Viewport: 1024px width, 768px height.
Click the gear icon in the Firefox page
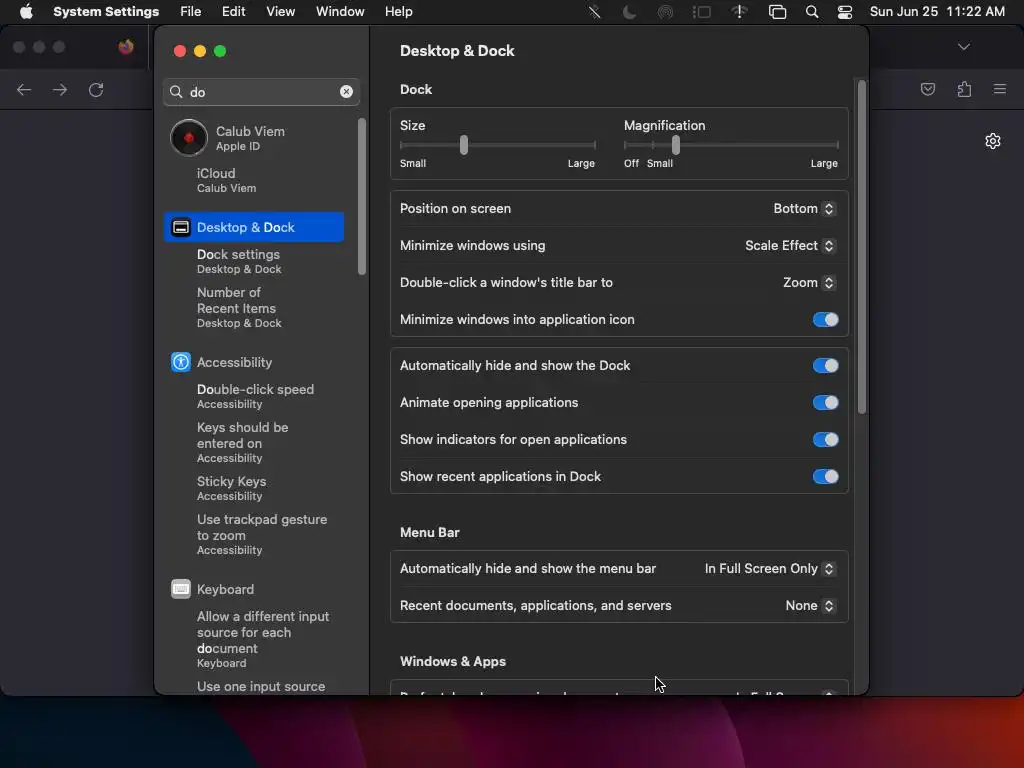(993, 141)
